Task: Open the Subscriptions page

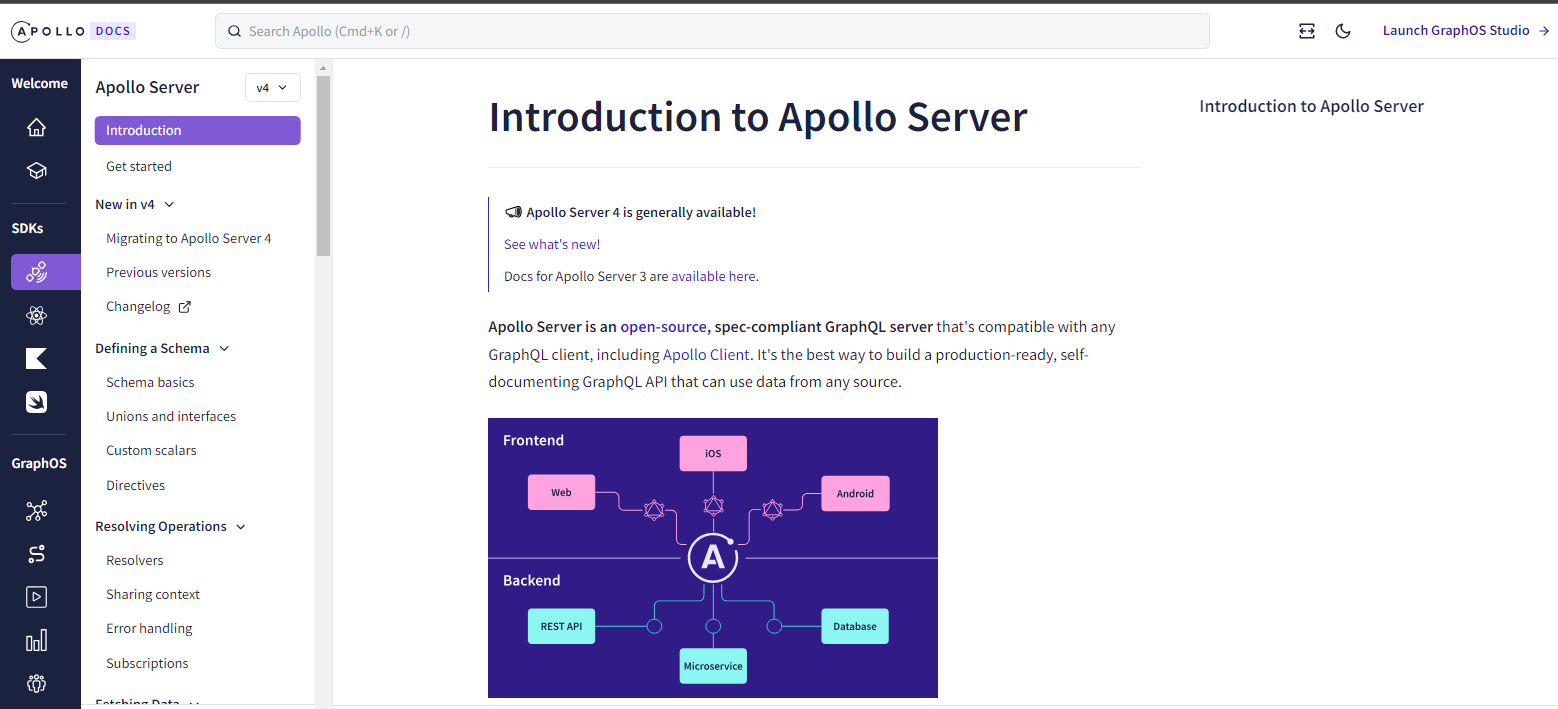Action: [147, 663]
